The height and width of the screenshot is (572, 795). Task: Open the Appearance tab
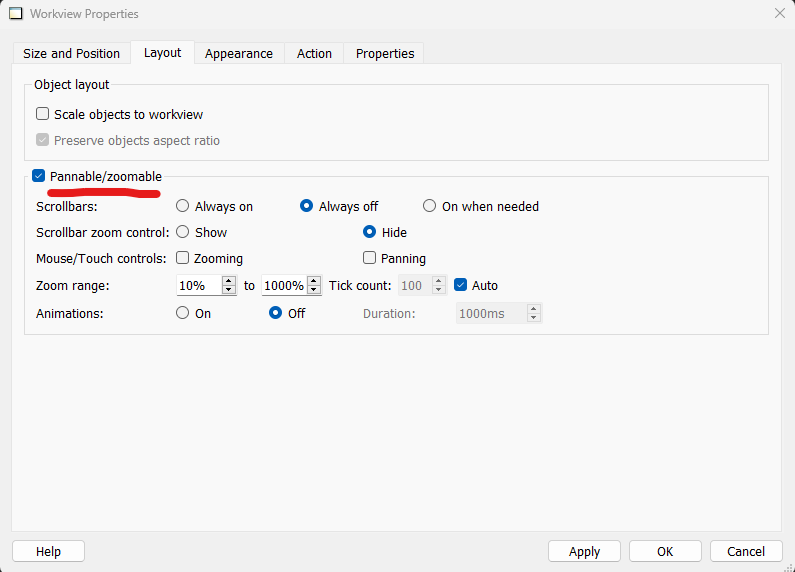(x=238, y=53)
